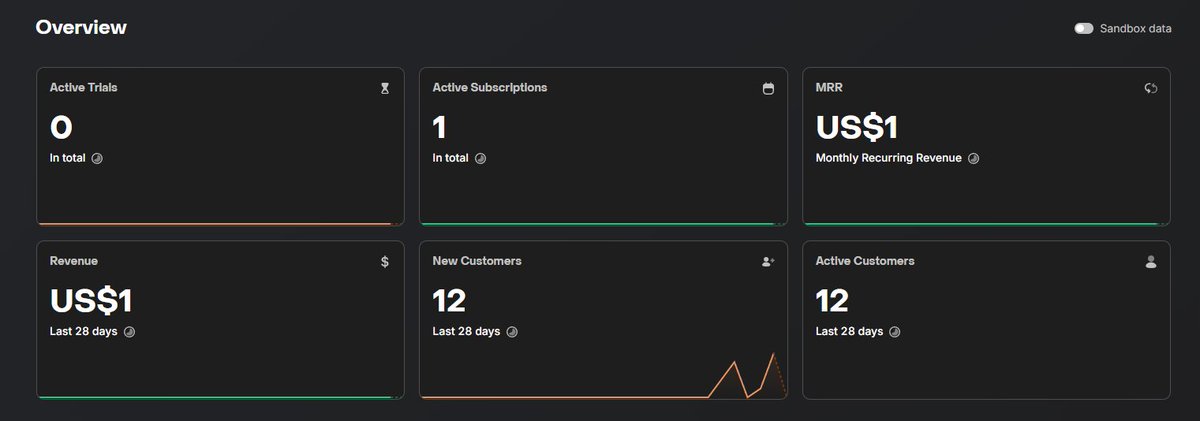1200x421 pixels.
Task: Select the New Customers card title
Action: tap(477, 261)
